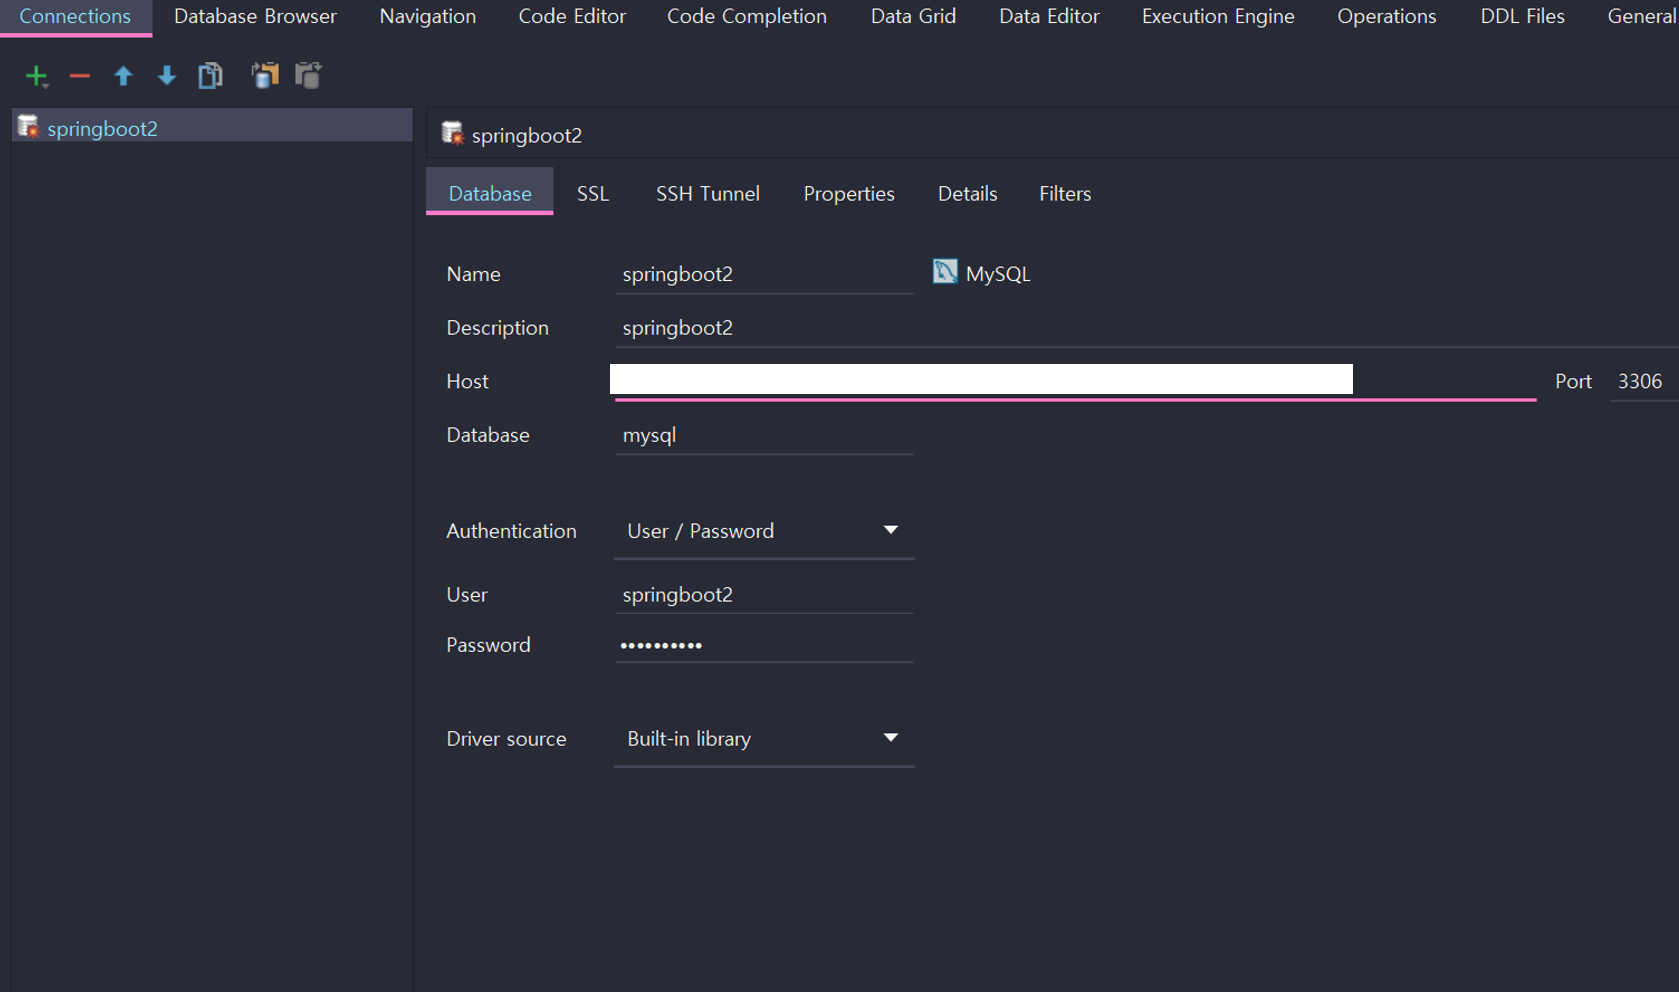Click the Port label text
The image size is (1679, 992).
pos(1573,381)
